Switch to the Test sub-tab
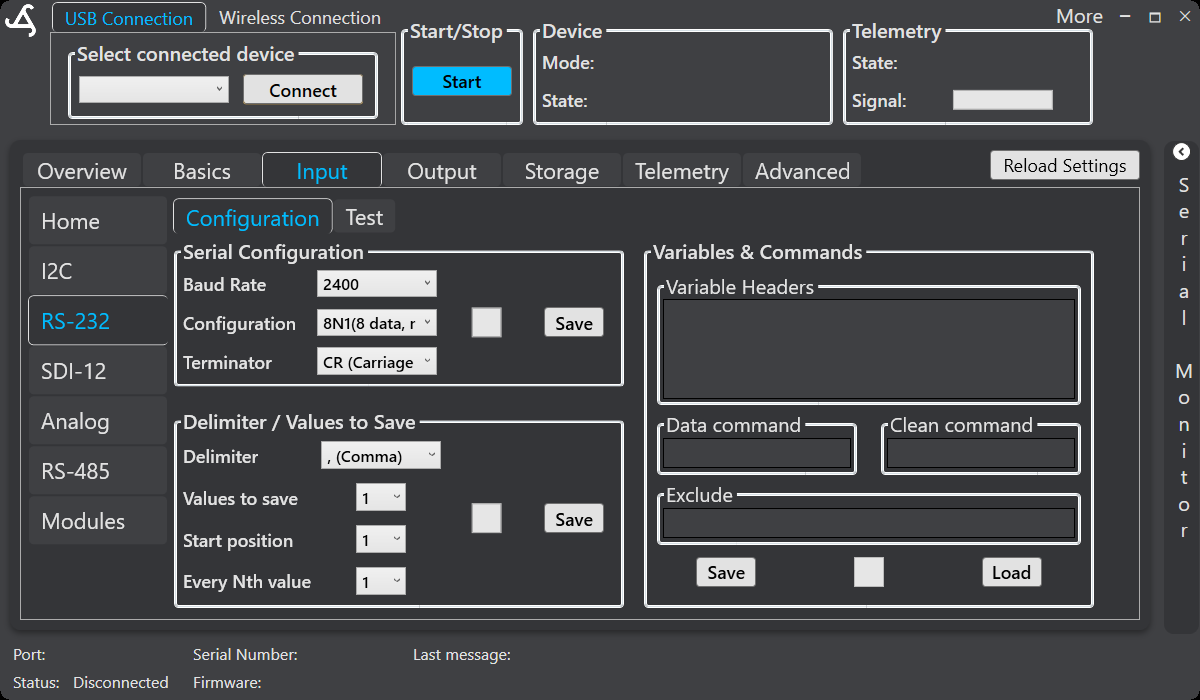 pyautogui.click(x=364, y=217)
